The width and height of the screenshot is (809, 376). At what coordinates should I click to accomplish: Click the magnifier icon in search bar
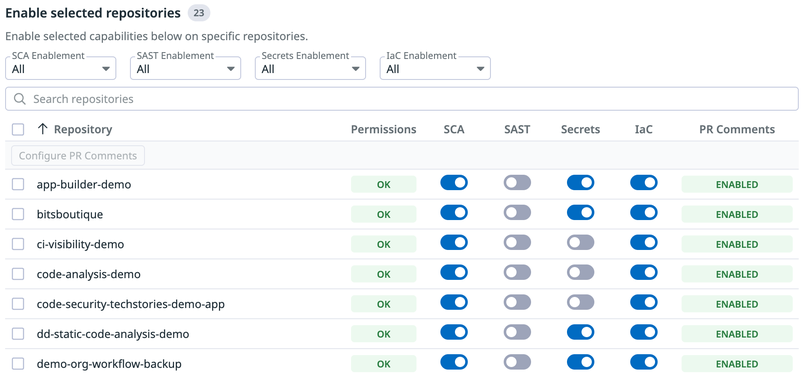point(20,99)
